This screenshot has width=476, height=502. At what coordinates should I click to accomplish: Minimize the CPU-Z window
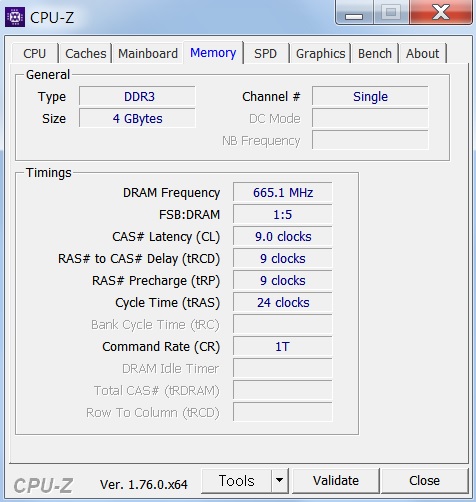click(x=354, y=13)
